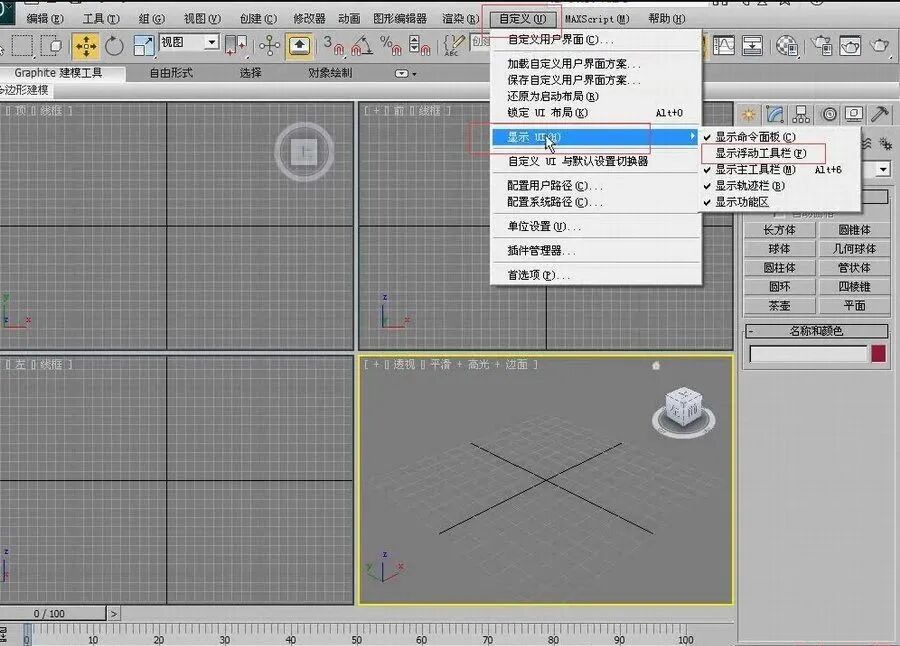Click the ViewCube in perspective viewport
900x646 pixels.
pyautogui.click(x=684, y=408)
